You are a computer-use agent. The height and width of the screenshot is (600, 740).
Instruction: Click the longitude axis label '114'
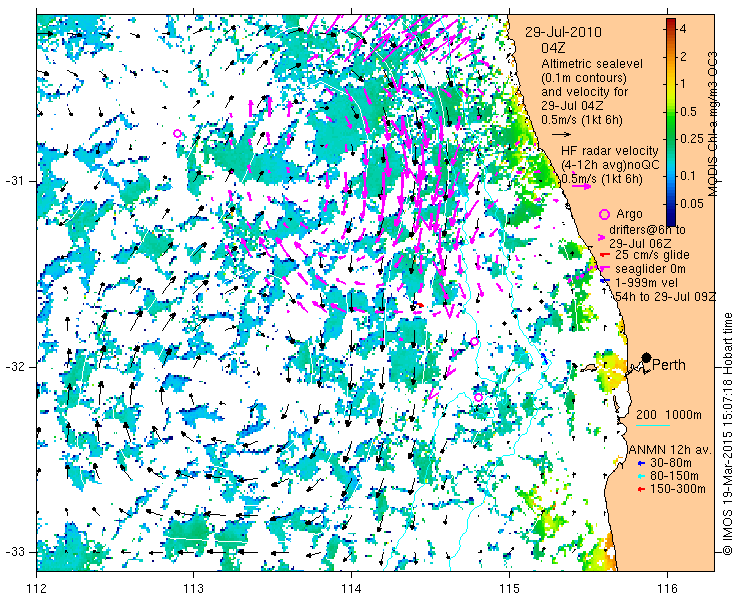(x=351, y=589)
